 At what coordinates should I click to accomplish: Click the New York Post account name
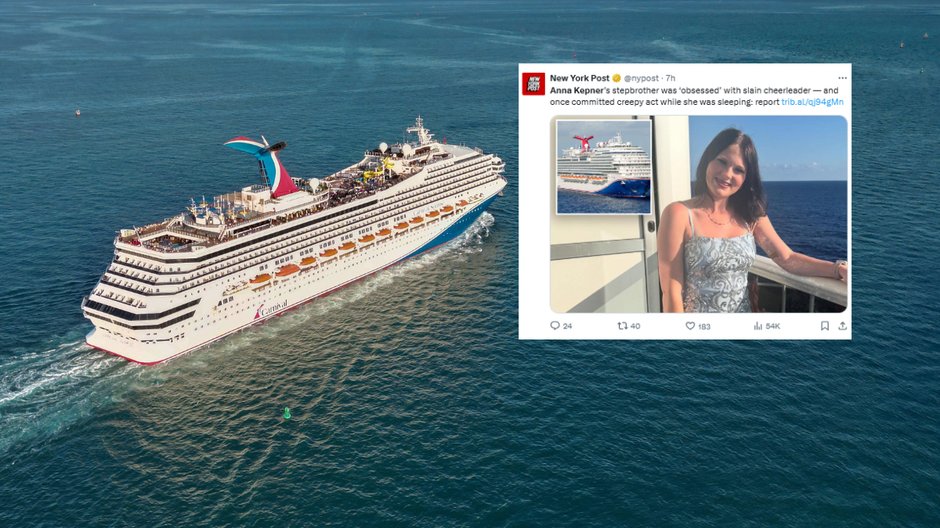coord(579,78)
